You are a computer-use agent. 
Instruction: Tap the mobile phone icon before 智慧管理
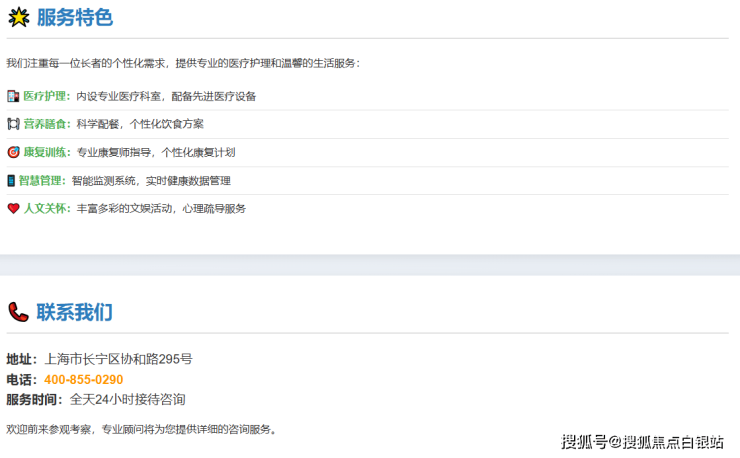(x=12, y=181)
